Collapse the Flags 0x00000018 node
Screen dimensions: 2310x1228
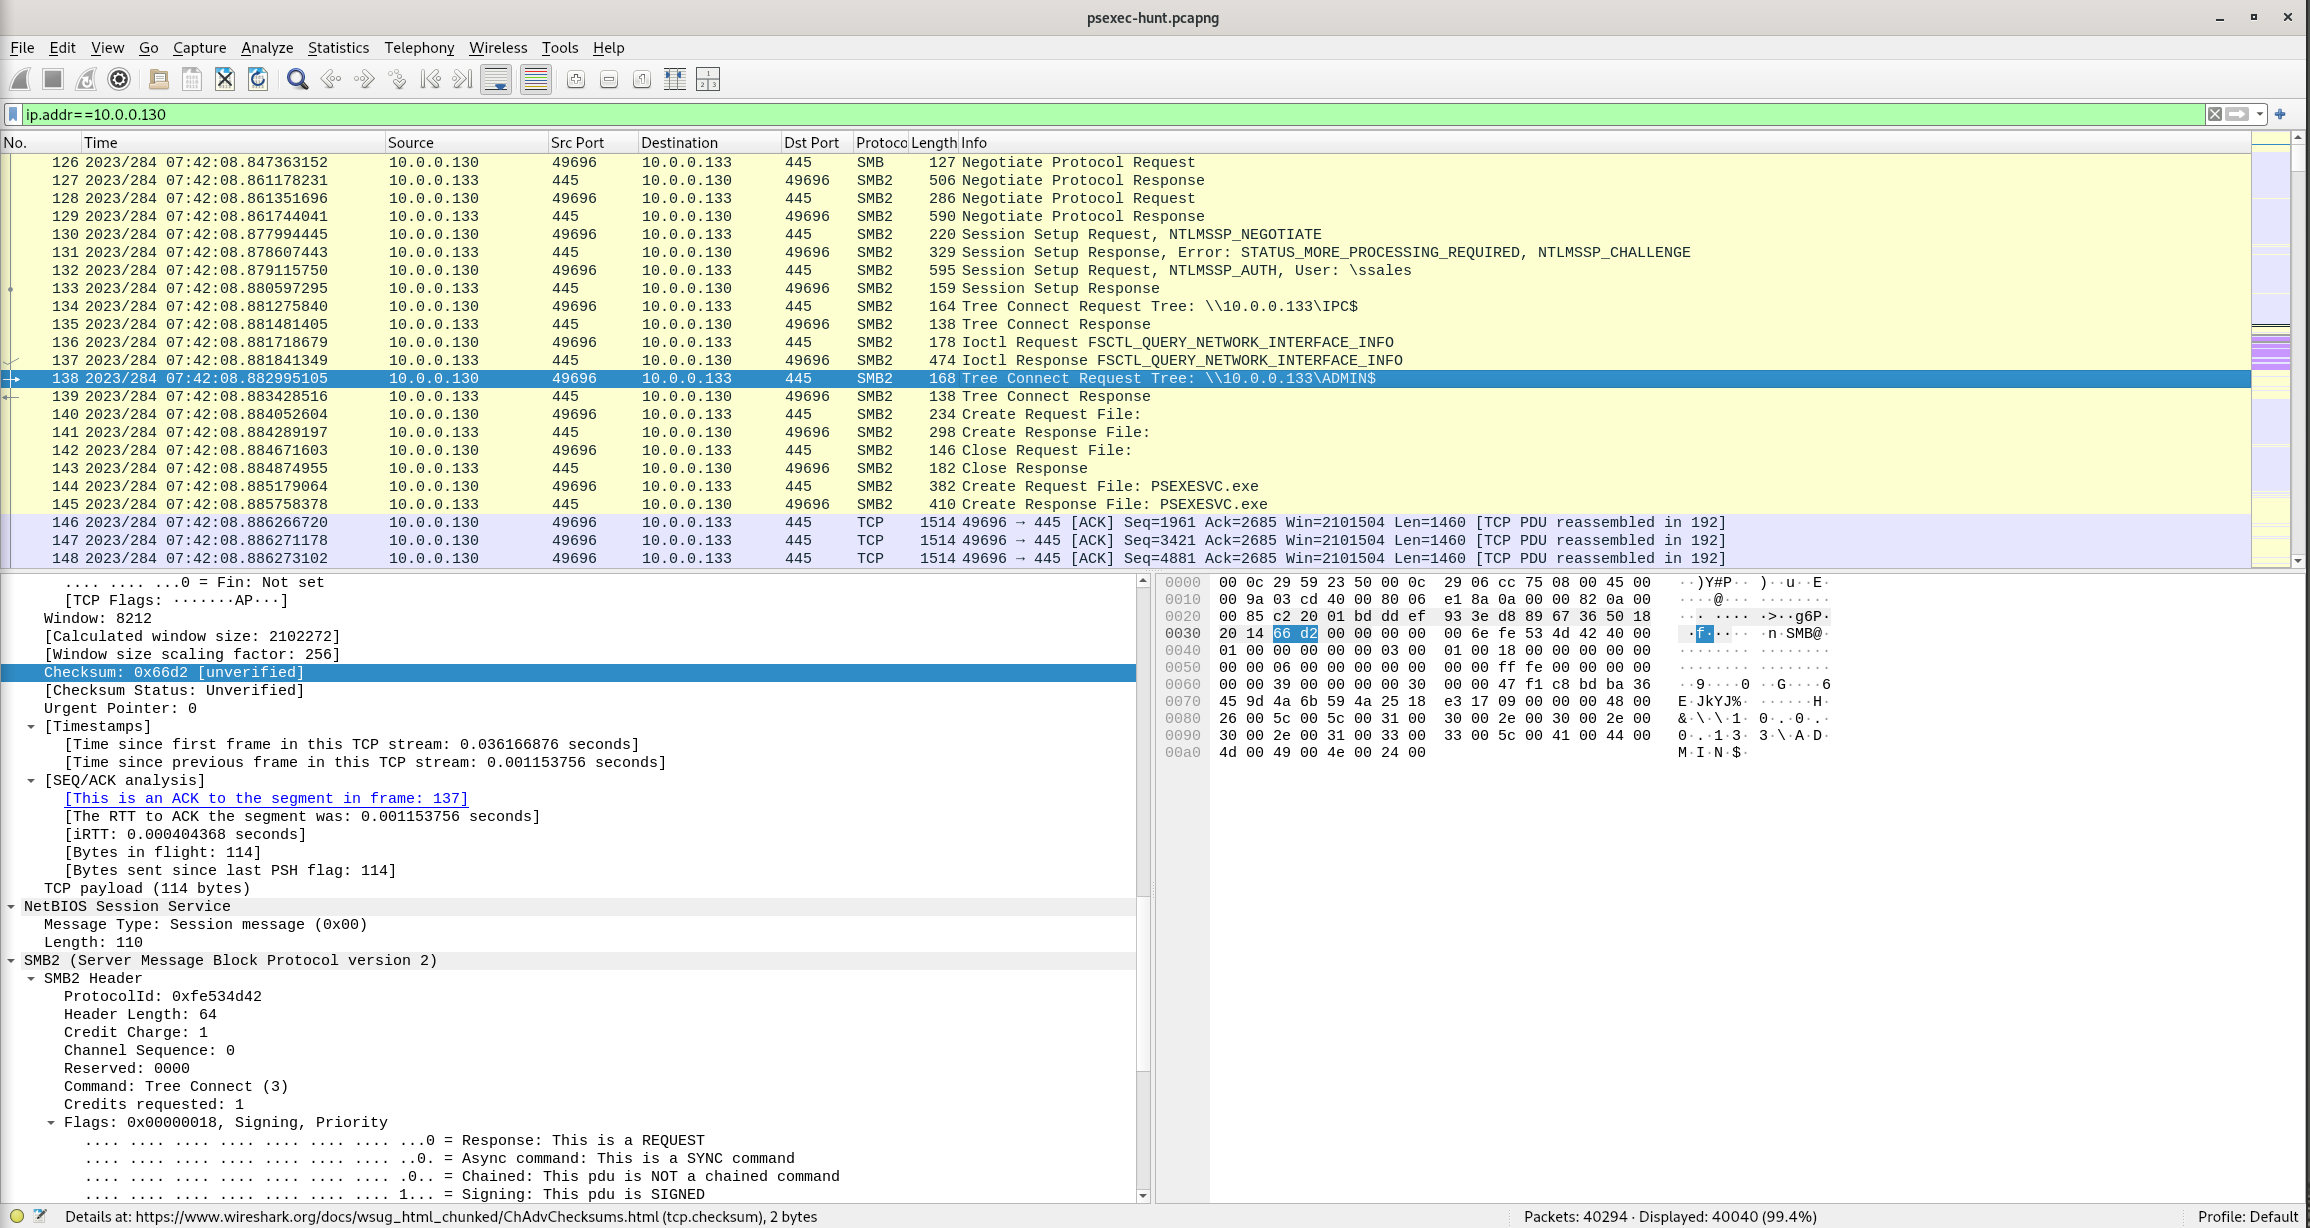[51, 1123]
